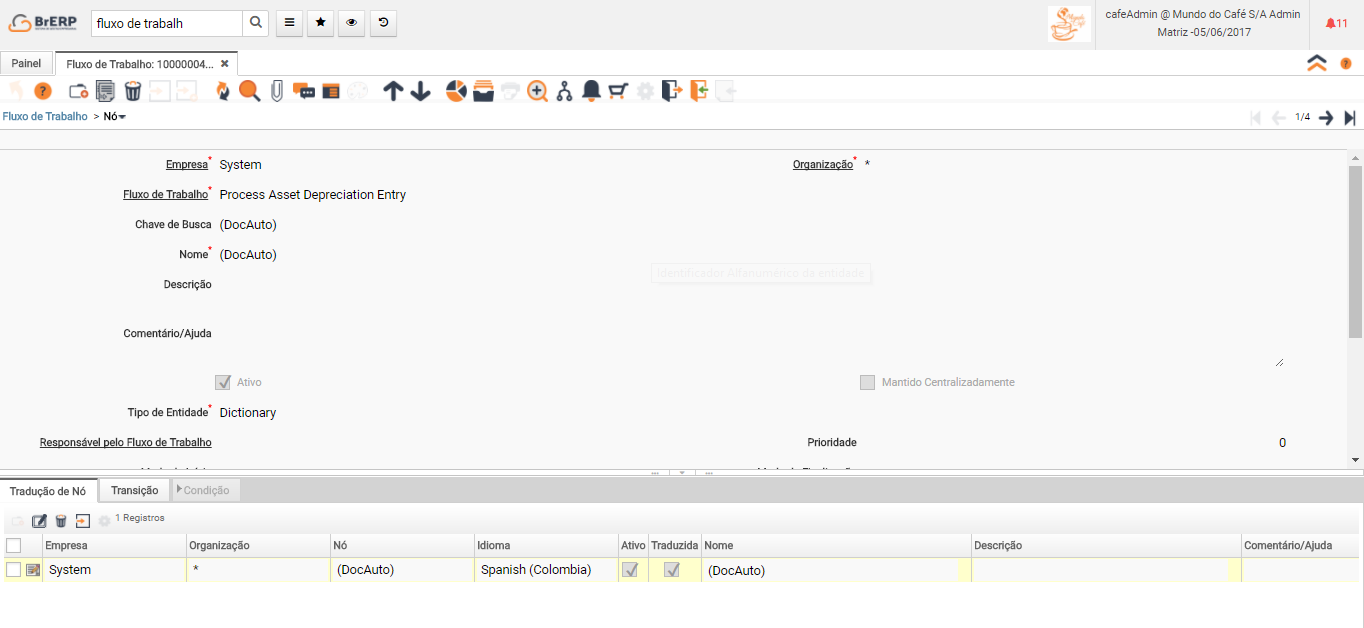
Task: Click the Nome field value (DocAuto)
Action: tap(248, 254)
